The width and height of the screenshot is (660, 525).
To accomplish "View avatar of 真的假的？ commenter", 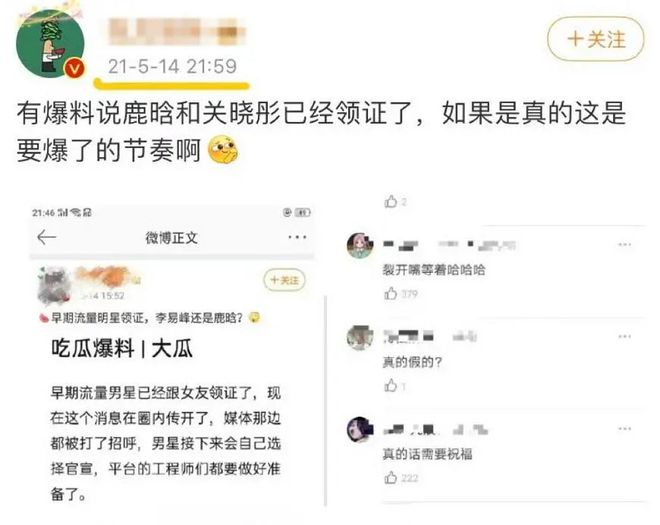I will [360, 337].
